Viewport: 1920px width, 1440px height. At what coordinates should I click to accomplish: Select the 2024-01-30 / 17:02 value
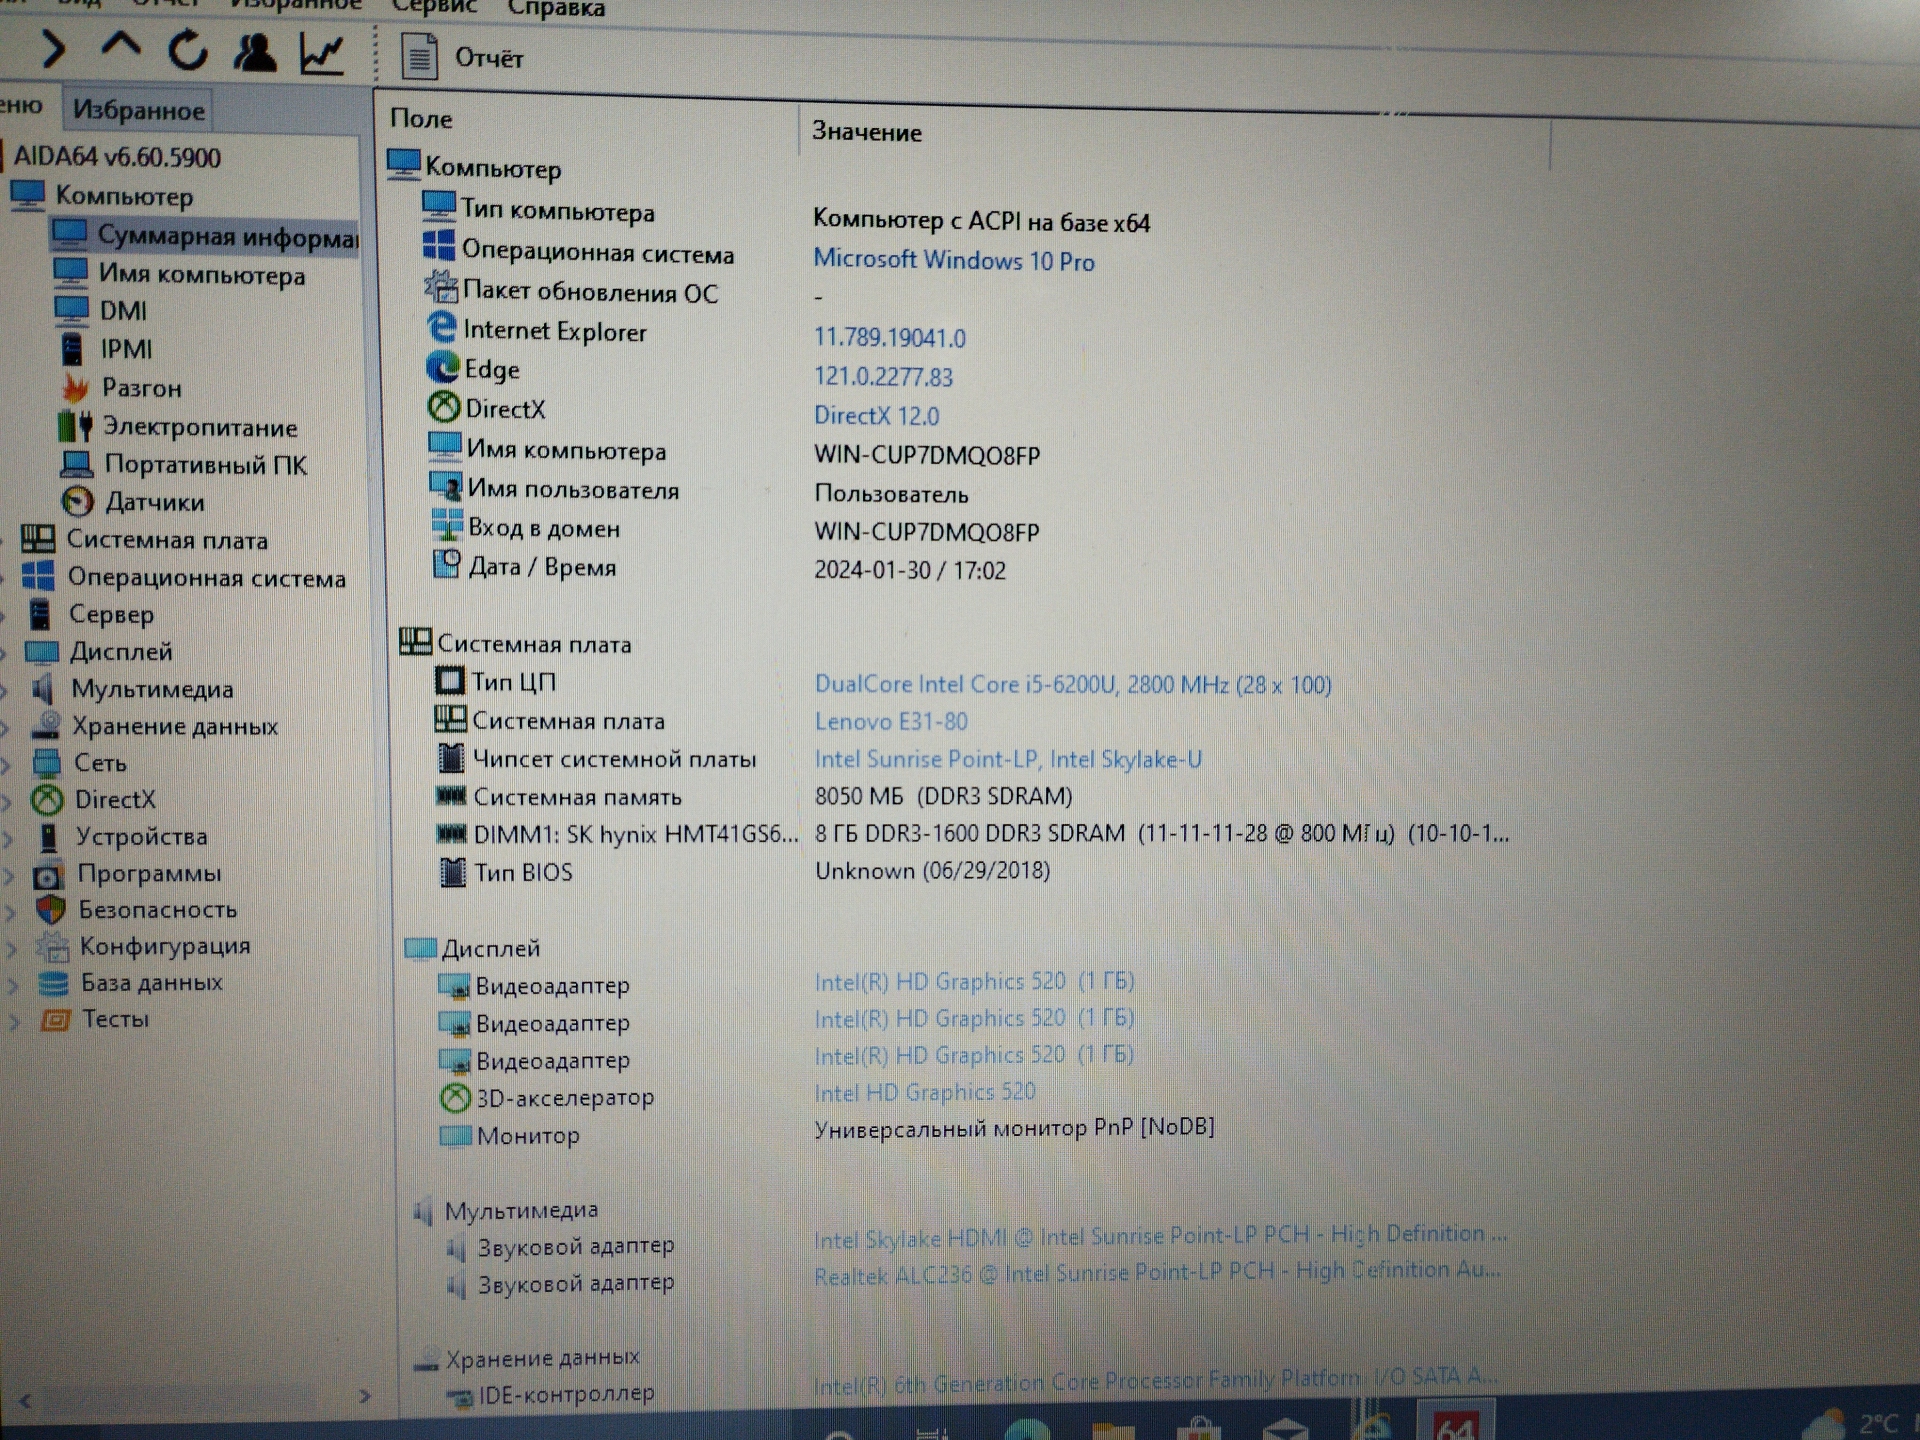point(910,570)
